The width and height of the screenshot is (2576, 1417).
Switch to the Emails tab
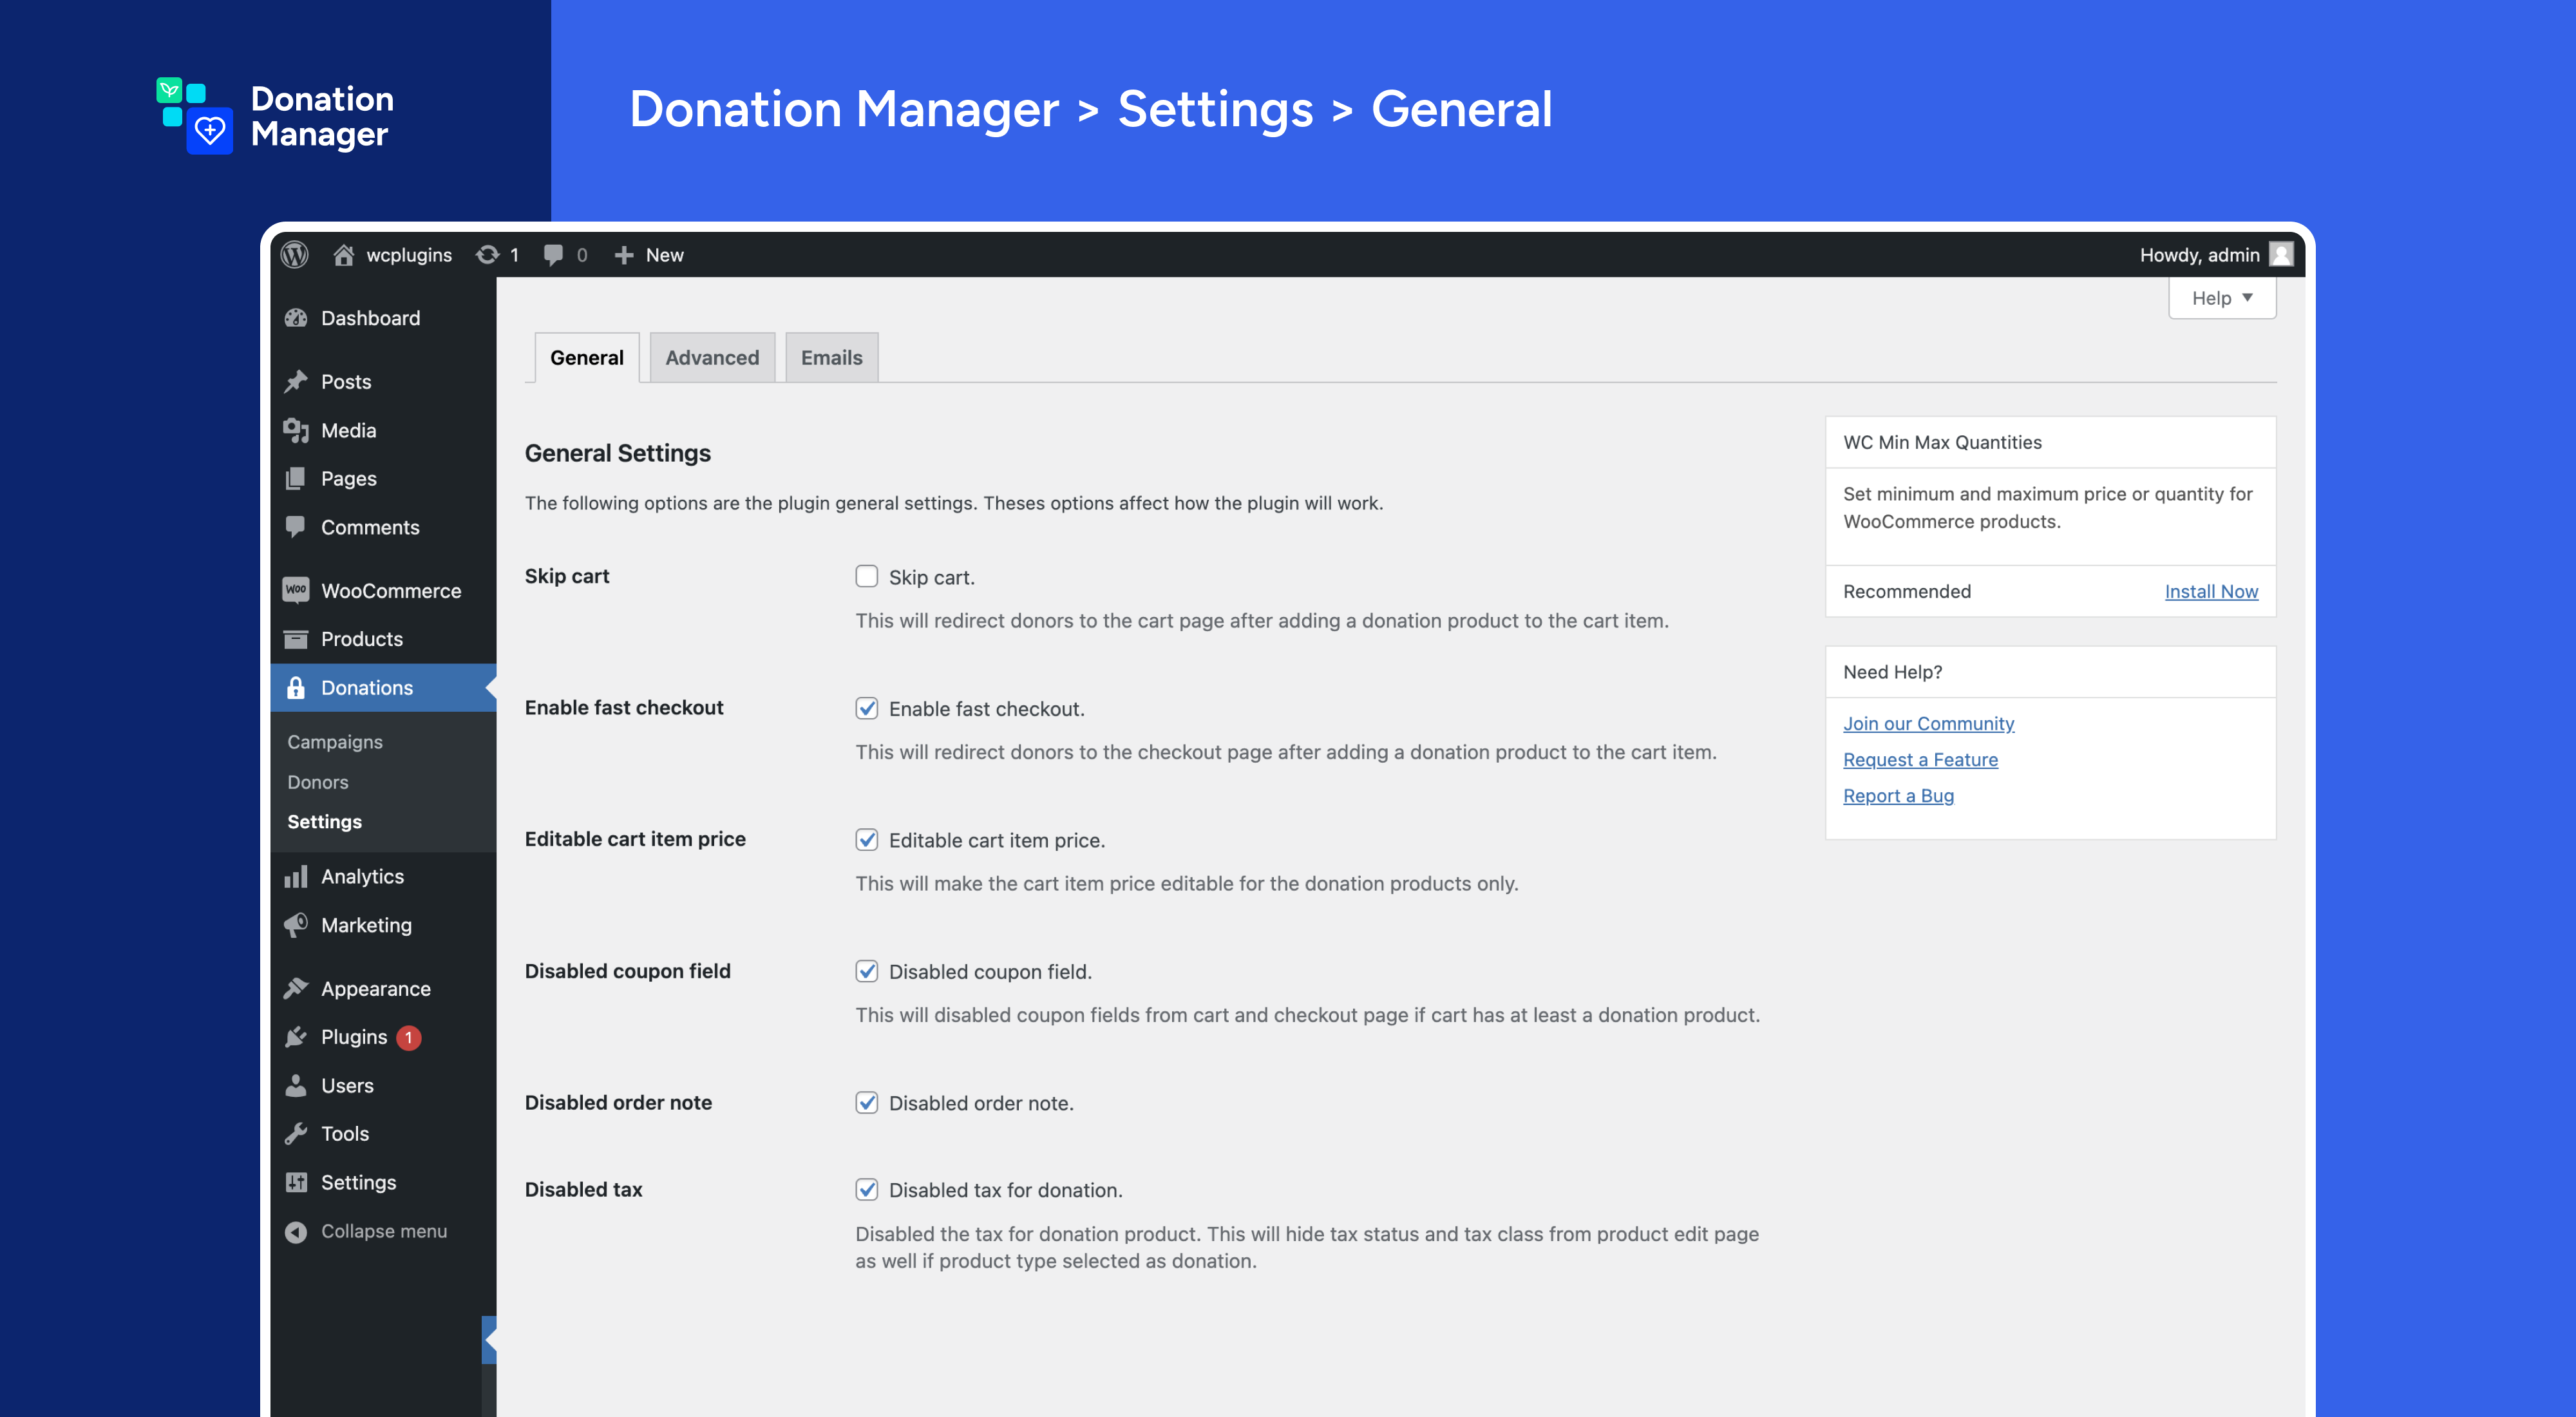pyautogui.click(x=831, y=357)
